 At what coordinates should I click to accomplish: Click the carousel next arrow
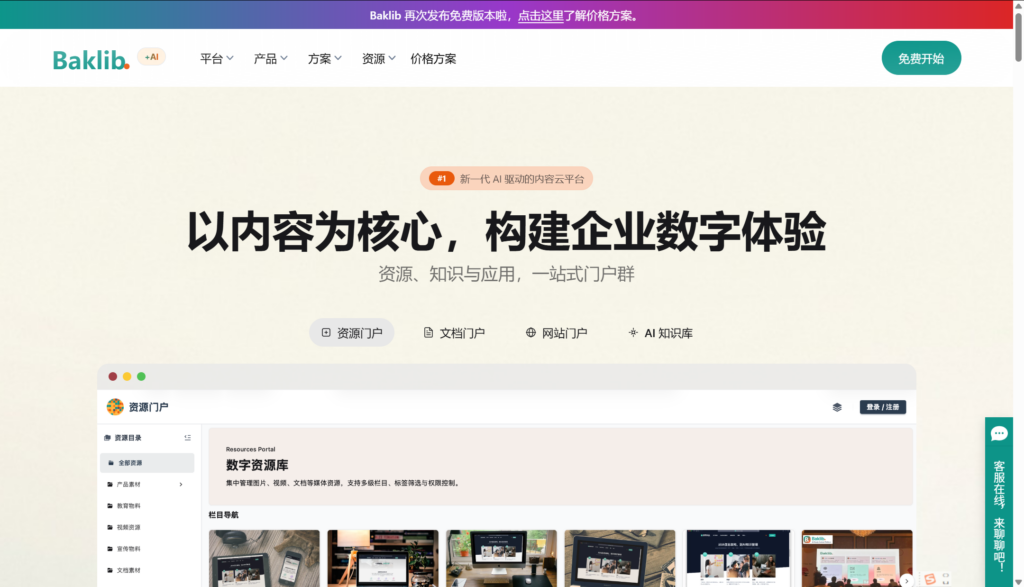pos(906,580)
